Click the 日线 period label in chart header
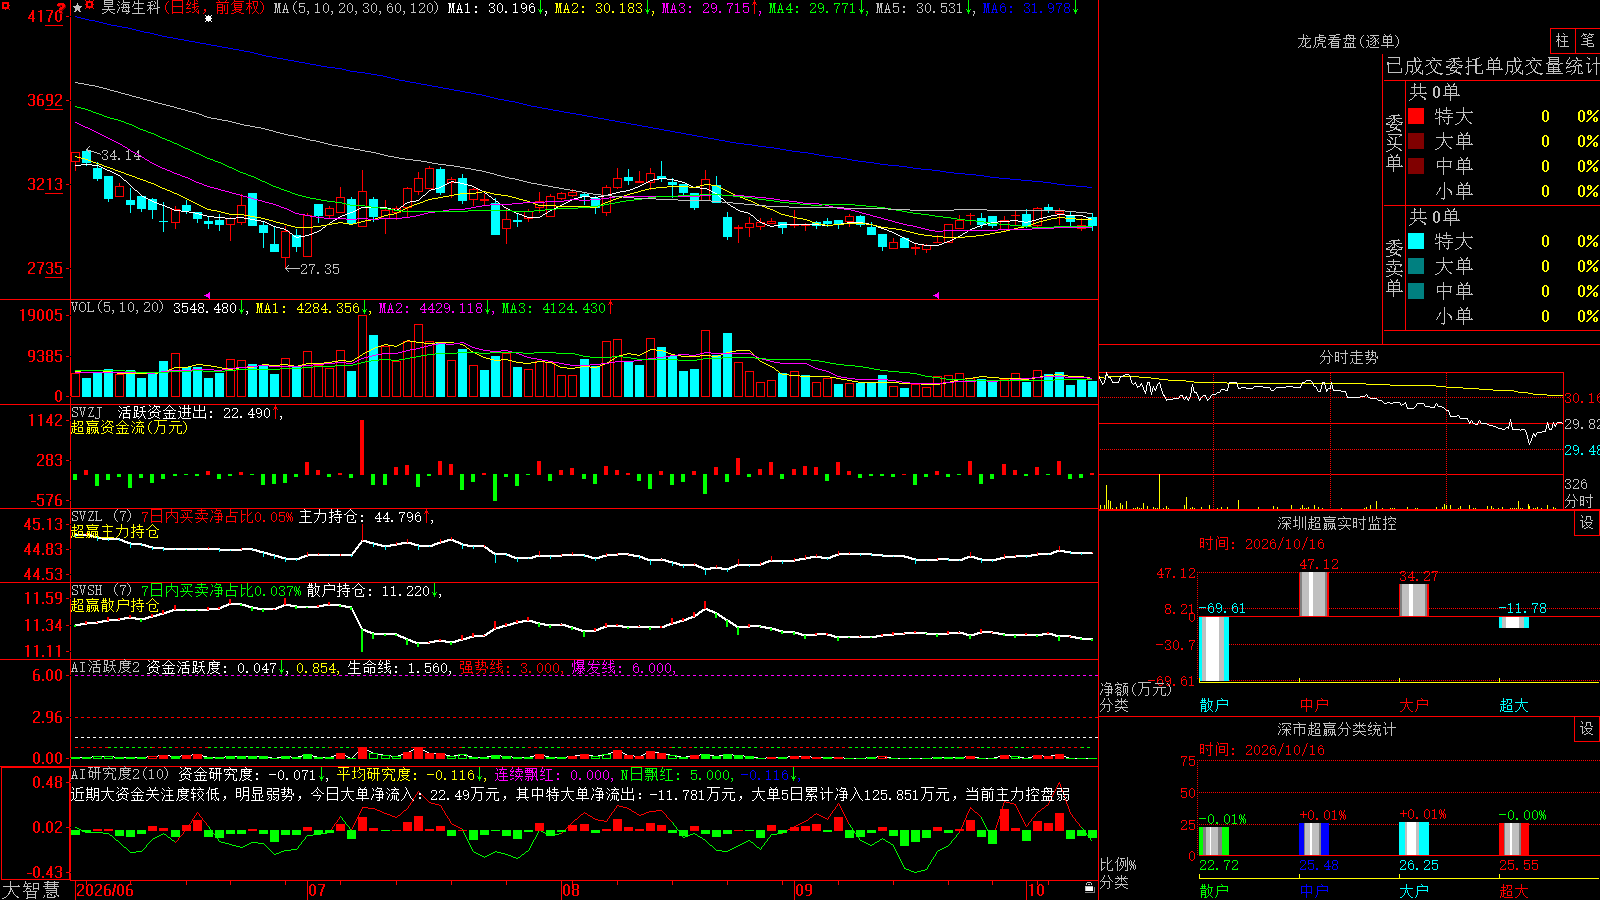 tap(186, 8)
